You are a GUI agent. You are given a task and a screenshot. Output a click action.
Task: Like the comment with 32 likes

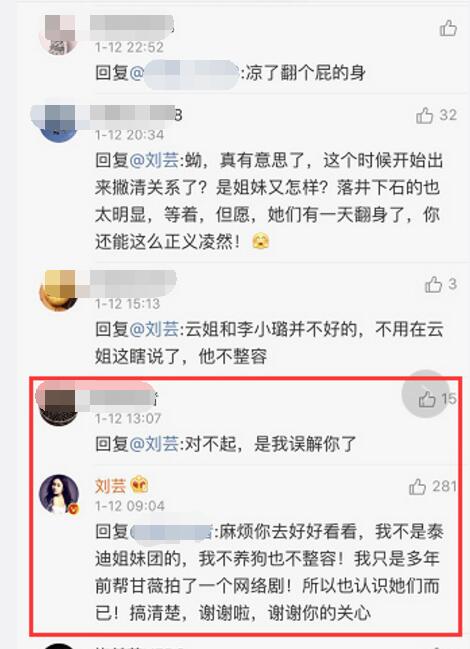(424, 115)
